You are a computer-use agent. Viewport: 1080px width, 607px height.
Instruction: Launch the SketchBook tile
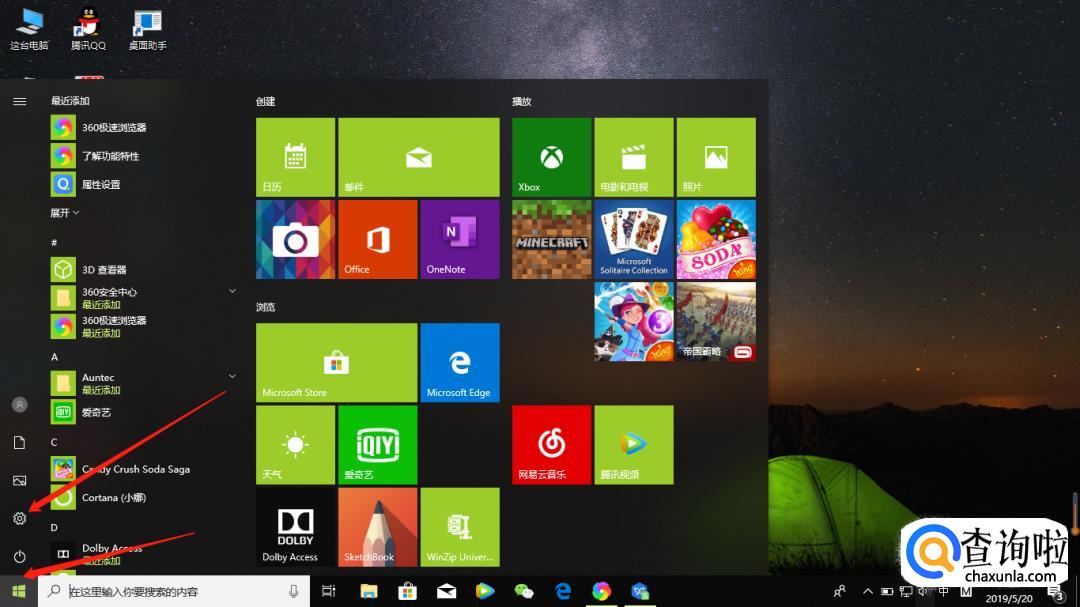pyautogui.click(x=377, y=527)
